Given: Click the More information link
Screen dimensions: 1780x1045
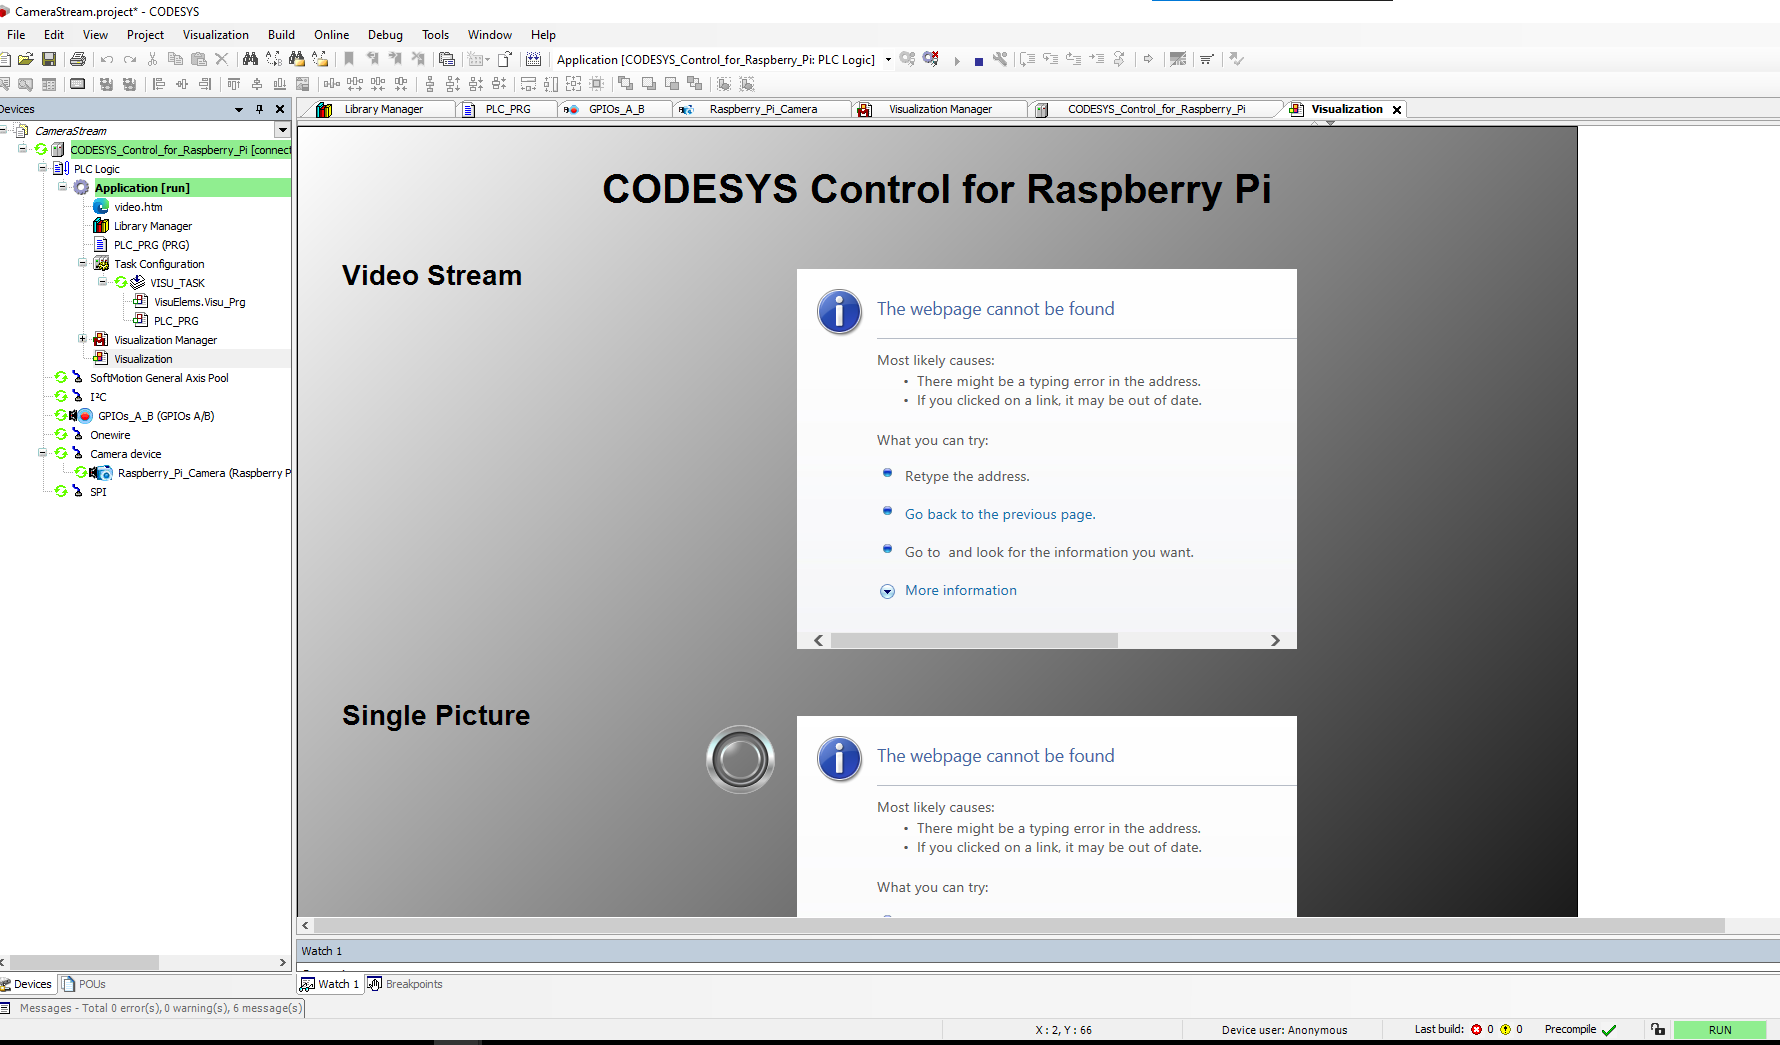Looking at the screenshot, I should pos(960,590).
